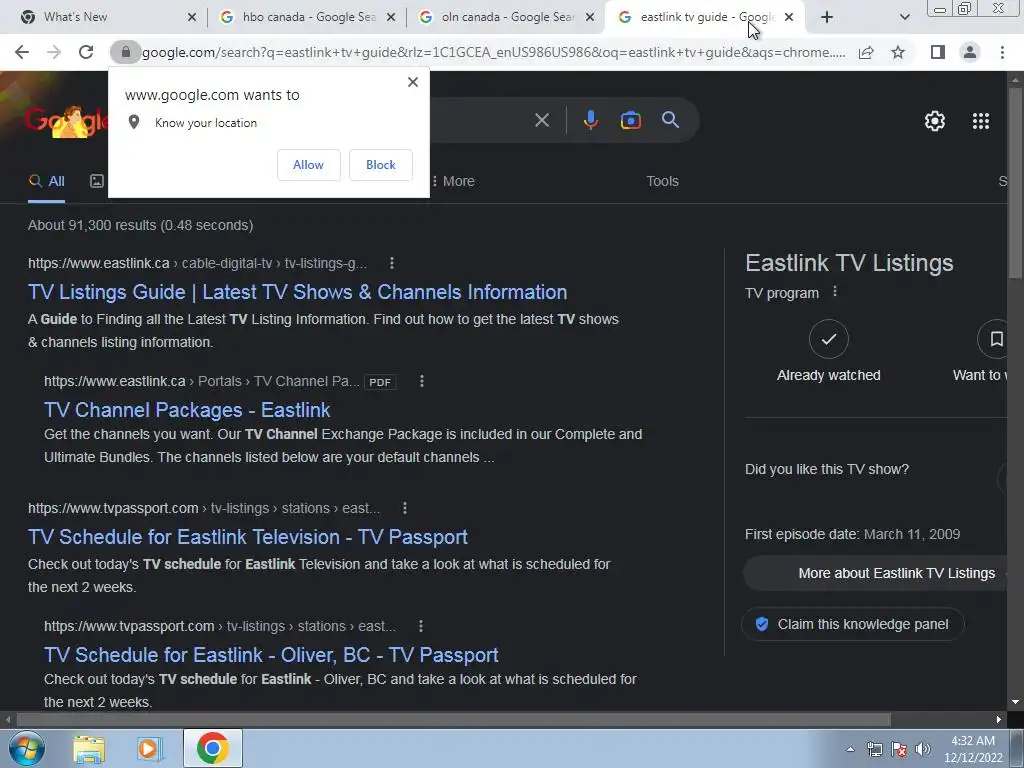
Task: Open more options for eastlink.ca tv-listings result
Action: [x=392, y=263]
